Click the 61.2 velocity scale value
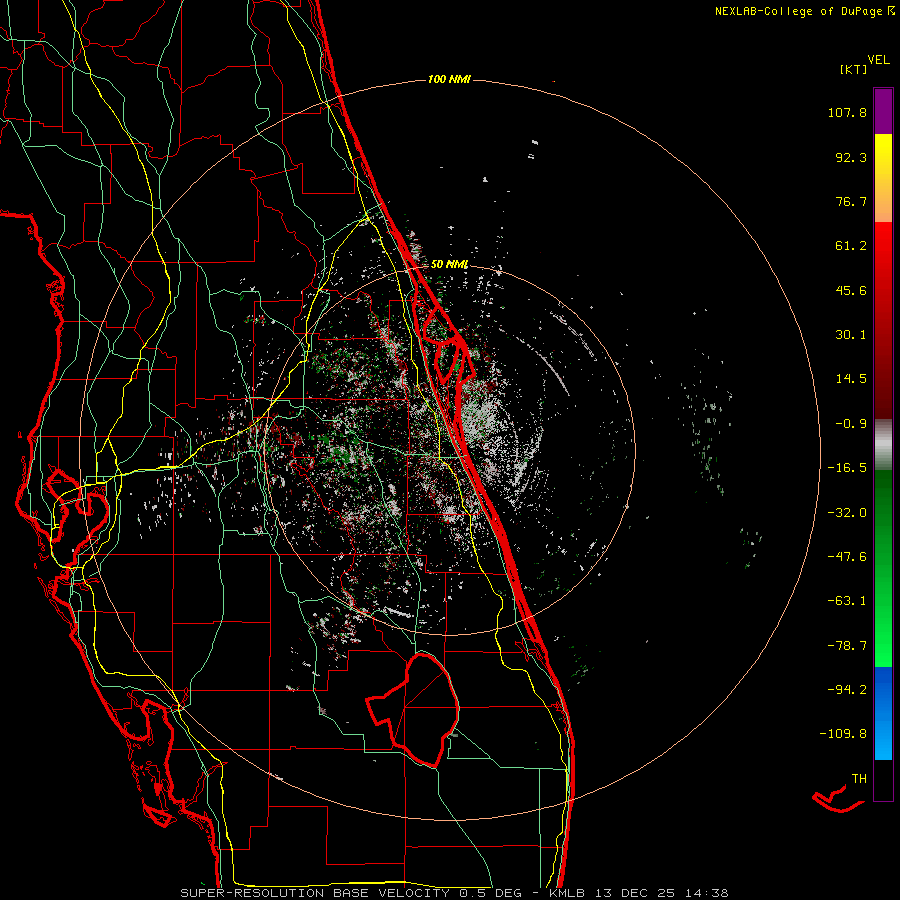Image resolution: width=900 pixels, height=900 pixels. click(x=851, y=246)
